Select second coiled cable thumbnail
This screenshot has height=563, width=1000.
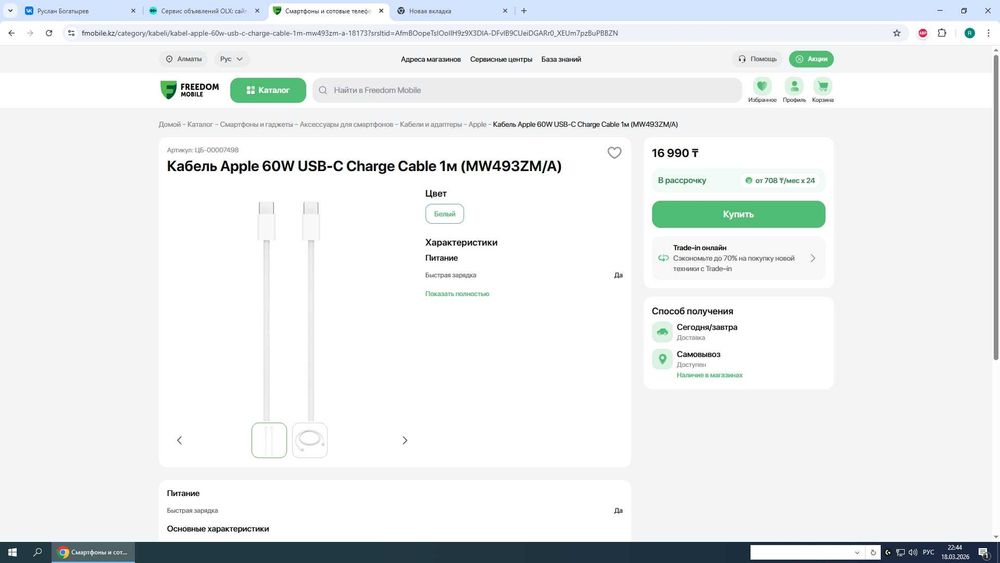(x=310, y=441)
